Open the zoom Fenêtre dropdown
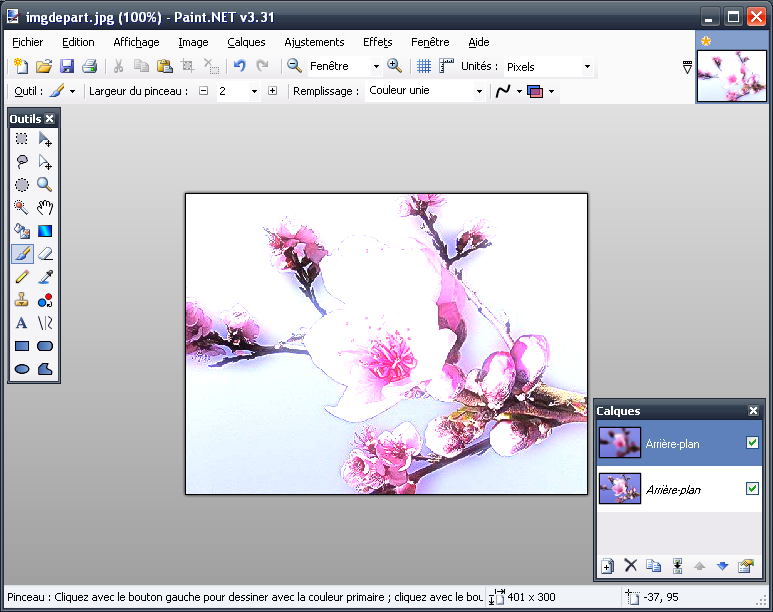 [376, 67]
